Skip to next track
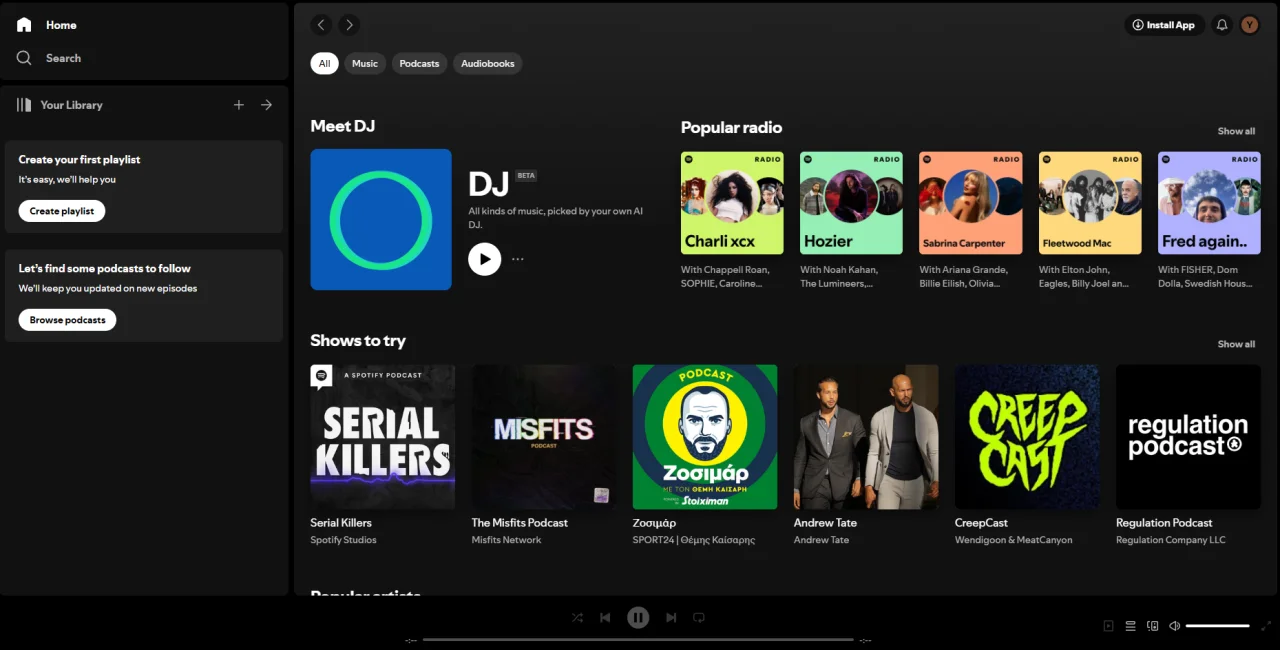 [x=671, y=618]
